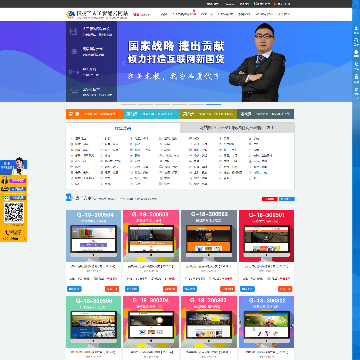
Task: Click blue button next to the QQ icon
Action: [x=18, y=189]
